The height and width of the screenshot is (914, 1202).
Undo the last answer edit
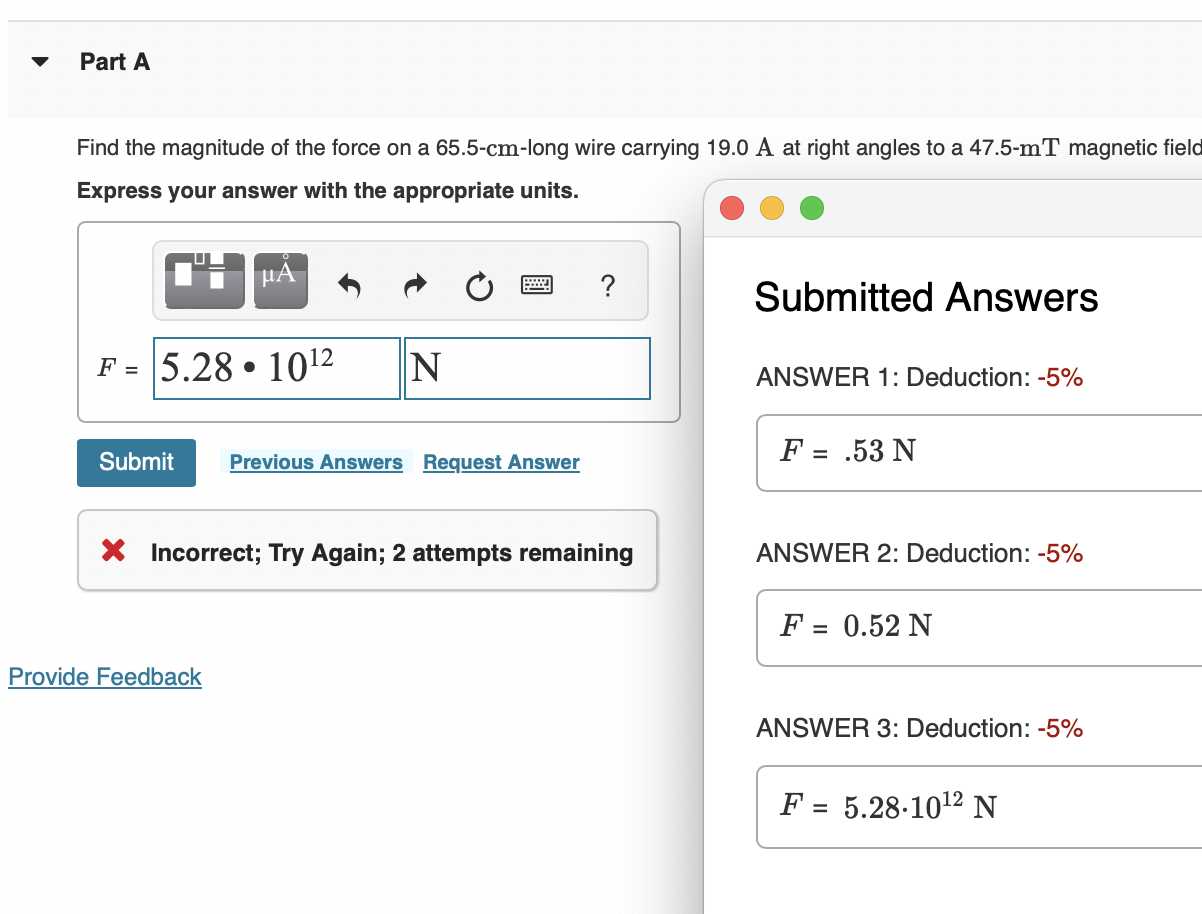pos(349,284)
